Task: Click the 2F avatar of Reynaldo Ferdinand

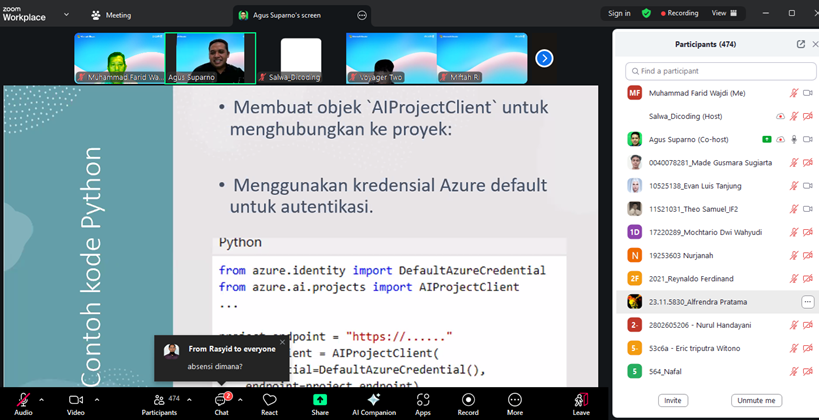Action: 634,278
